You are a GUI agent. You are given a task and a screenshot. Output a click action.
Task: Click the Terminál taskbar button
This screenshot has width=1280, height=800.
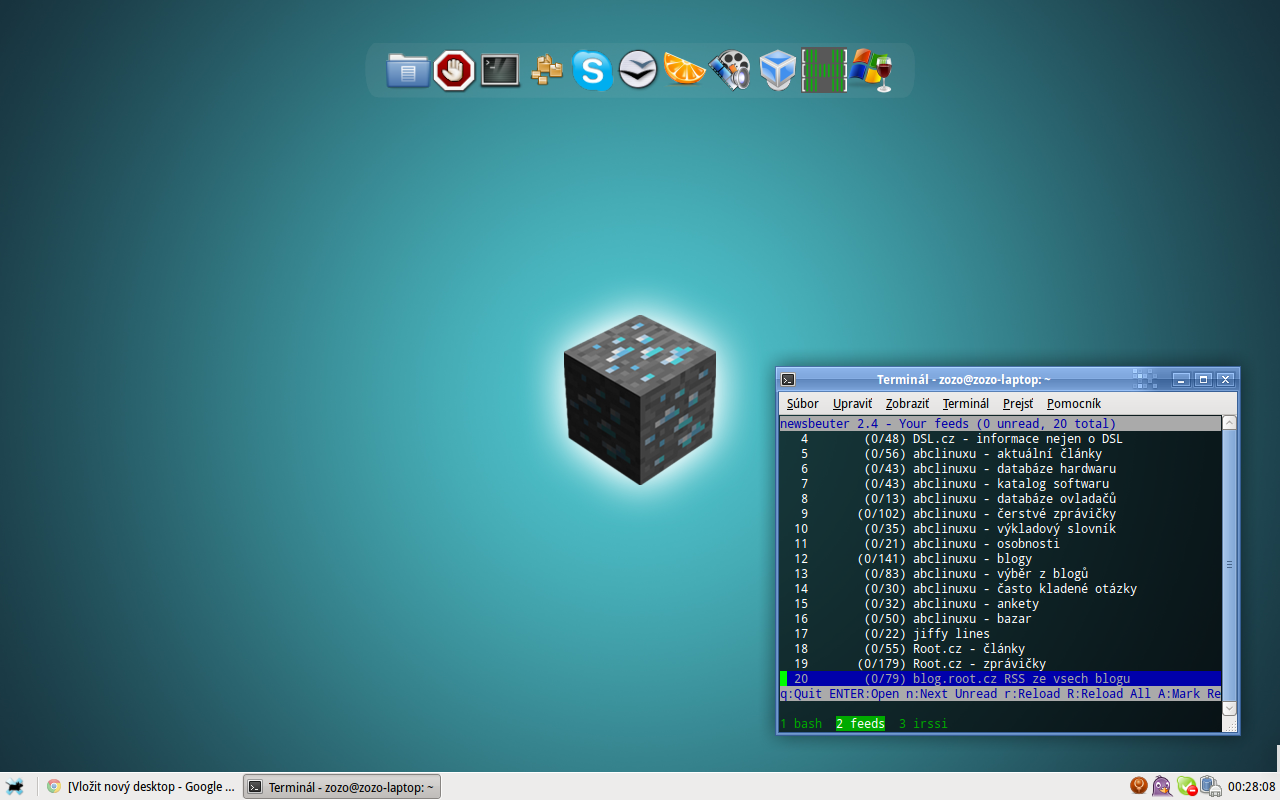tap(342, 787)
